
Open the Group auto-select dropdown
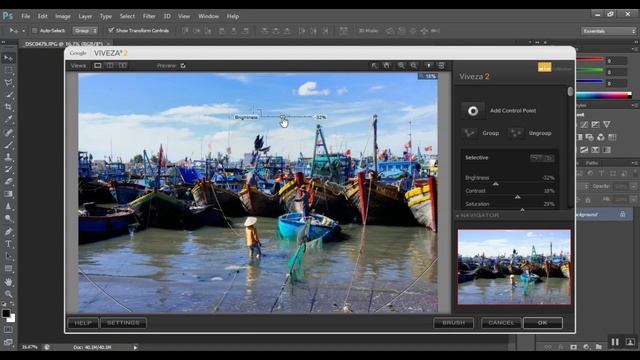tap(85, 31)
